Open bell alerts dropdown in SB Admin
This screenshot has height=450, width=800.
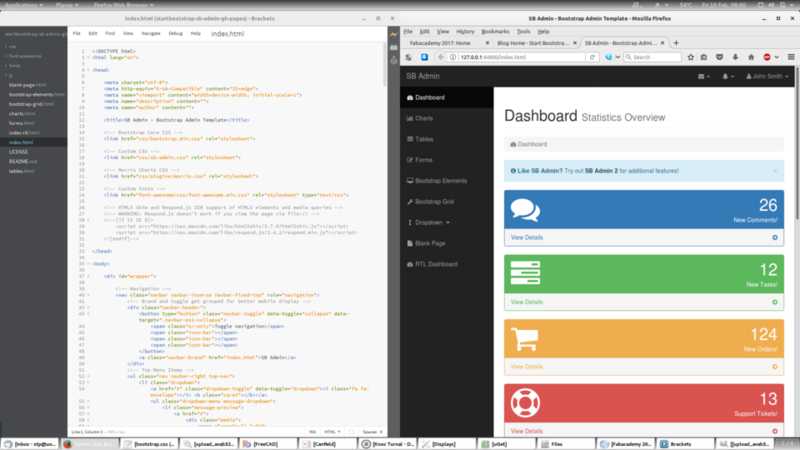[x=728, y=77]
